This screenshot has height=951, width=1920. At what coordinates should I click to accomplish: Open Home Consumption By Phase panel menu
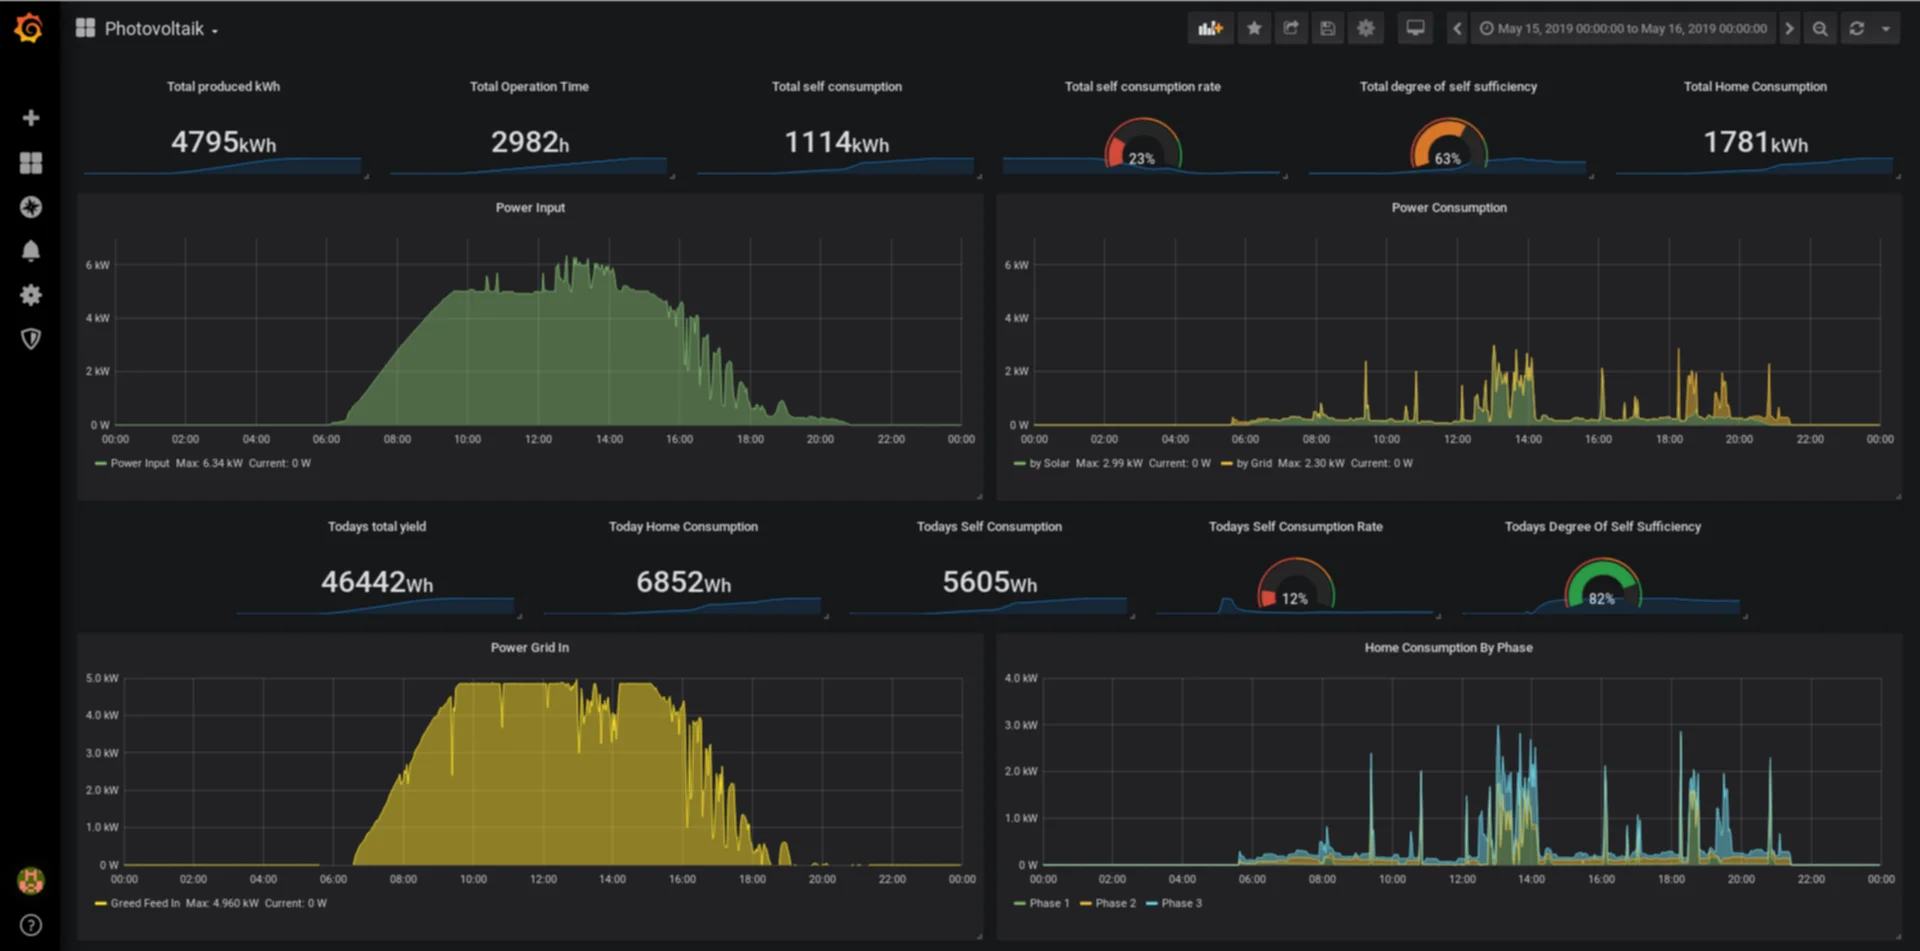pyautogui.click(x=1449, y=648)
